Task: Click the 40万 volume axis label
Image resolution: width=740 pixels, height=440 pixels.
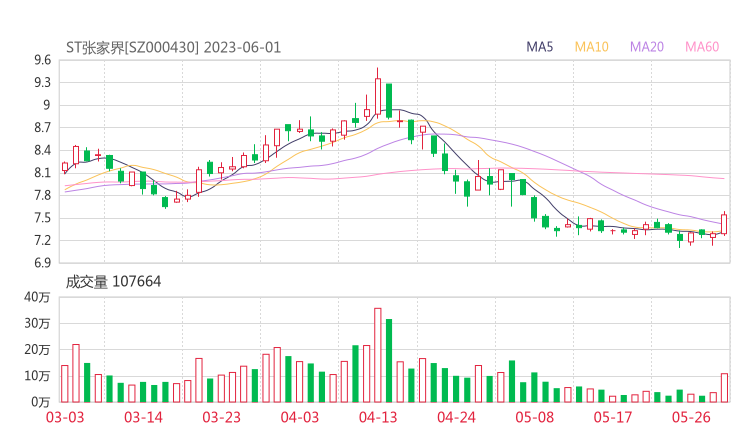Action: tap(37, 297)
